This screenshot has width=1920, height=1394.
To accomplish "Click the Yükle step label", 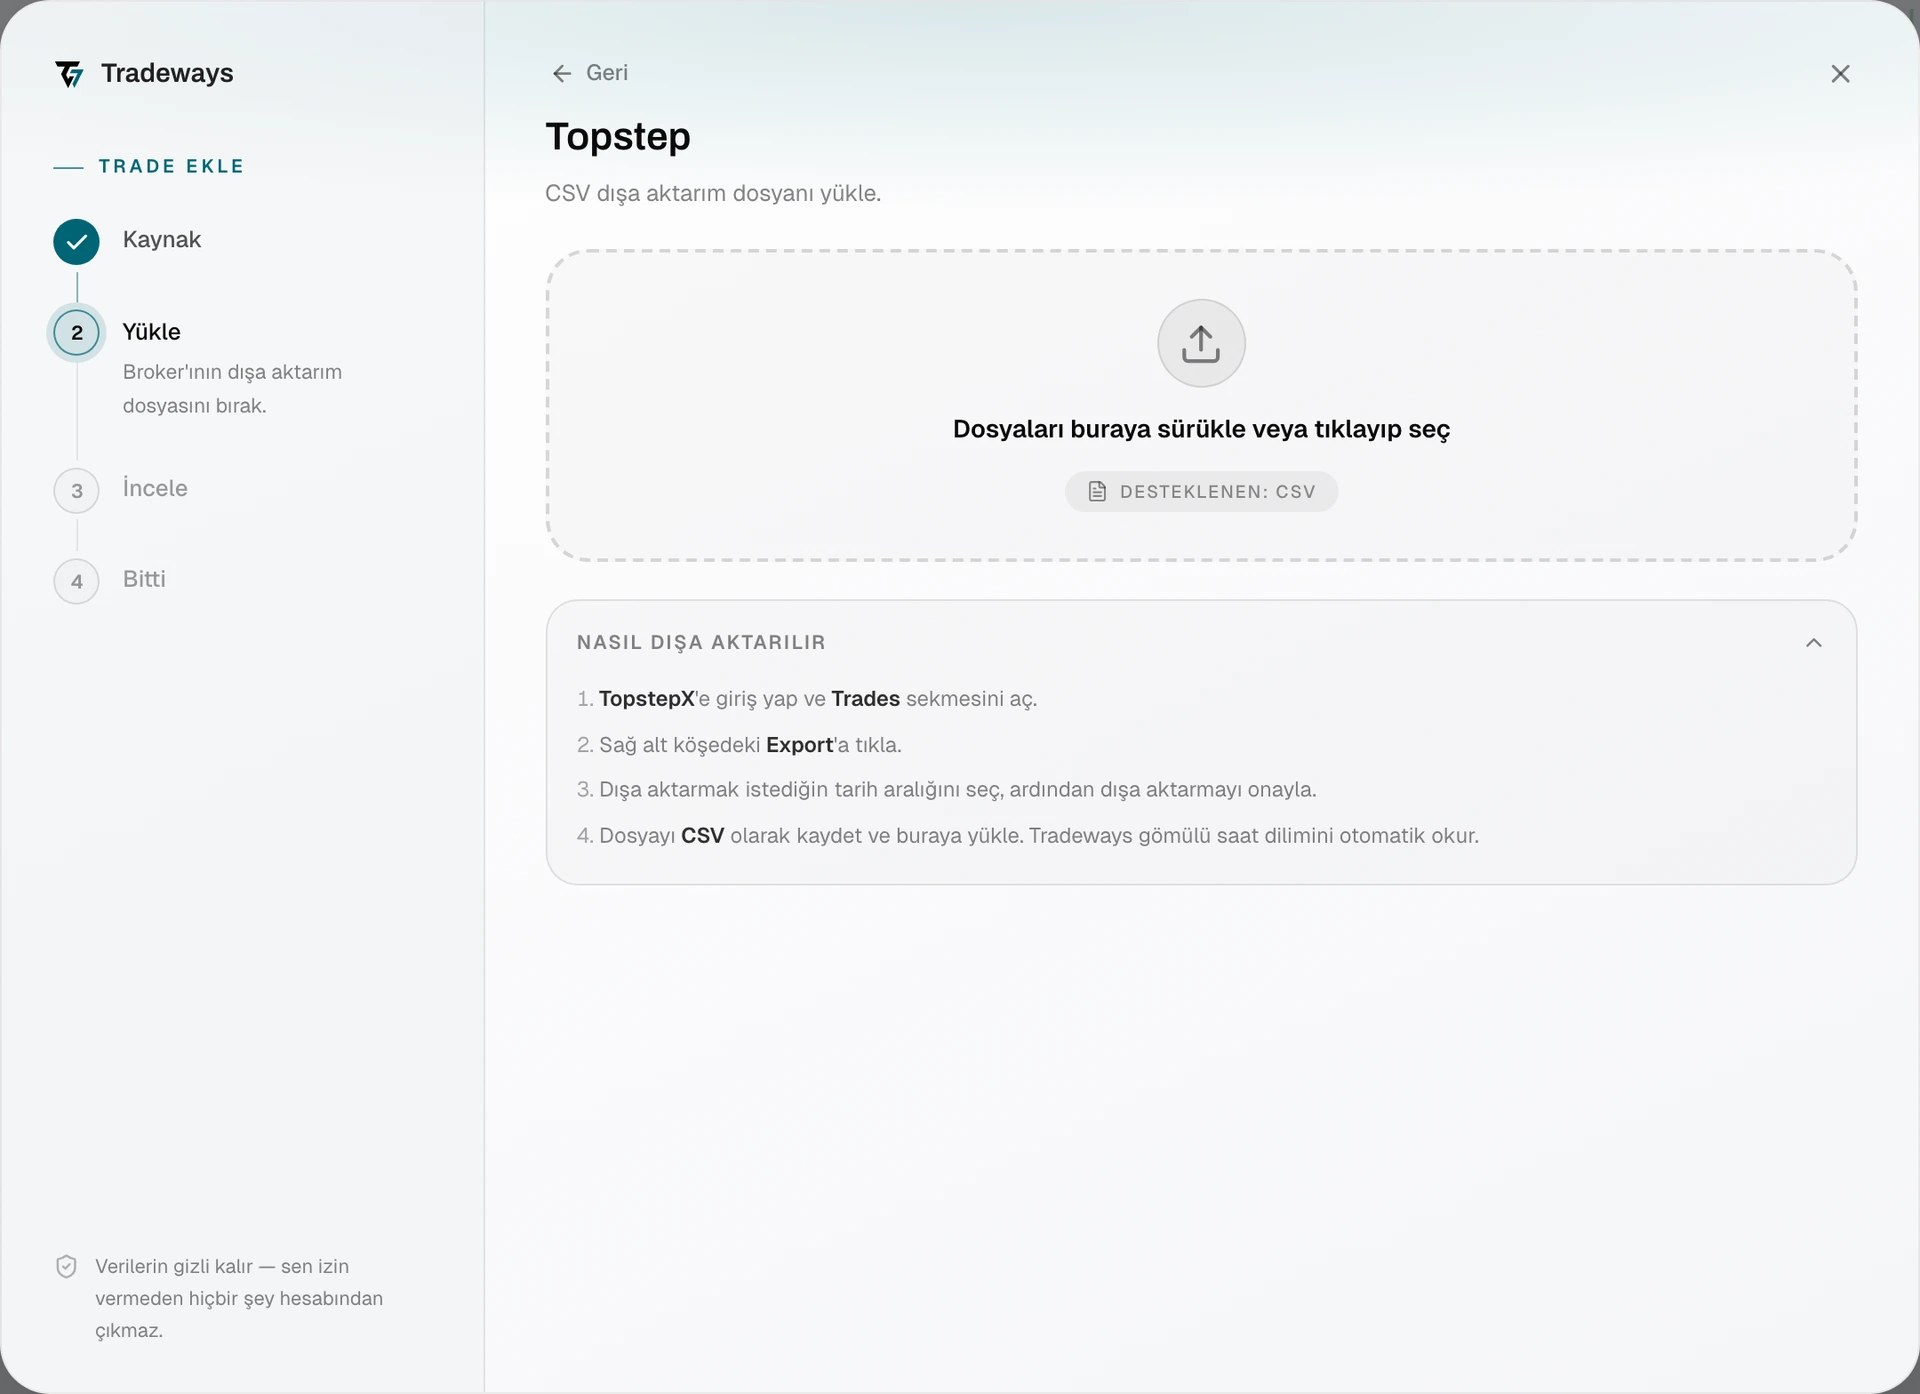I will 152,332.
